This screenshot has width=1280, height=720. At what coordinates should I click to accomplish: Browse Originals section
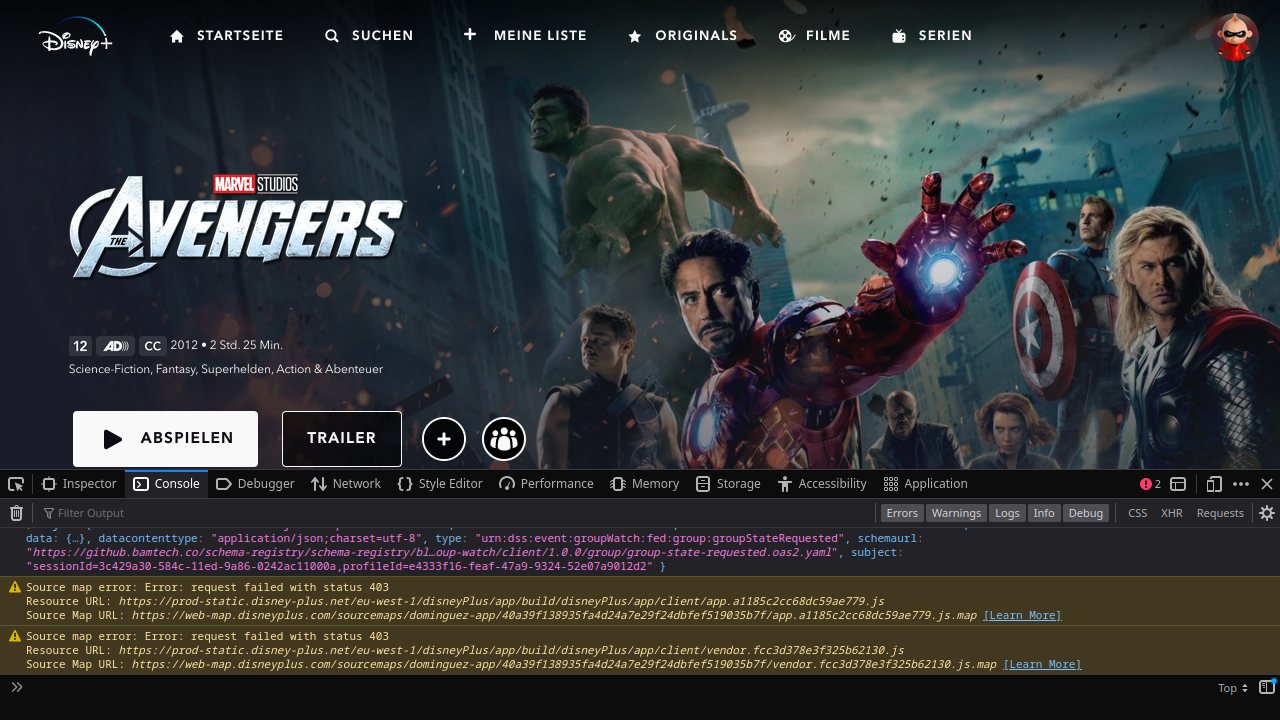pos(682,36)
